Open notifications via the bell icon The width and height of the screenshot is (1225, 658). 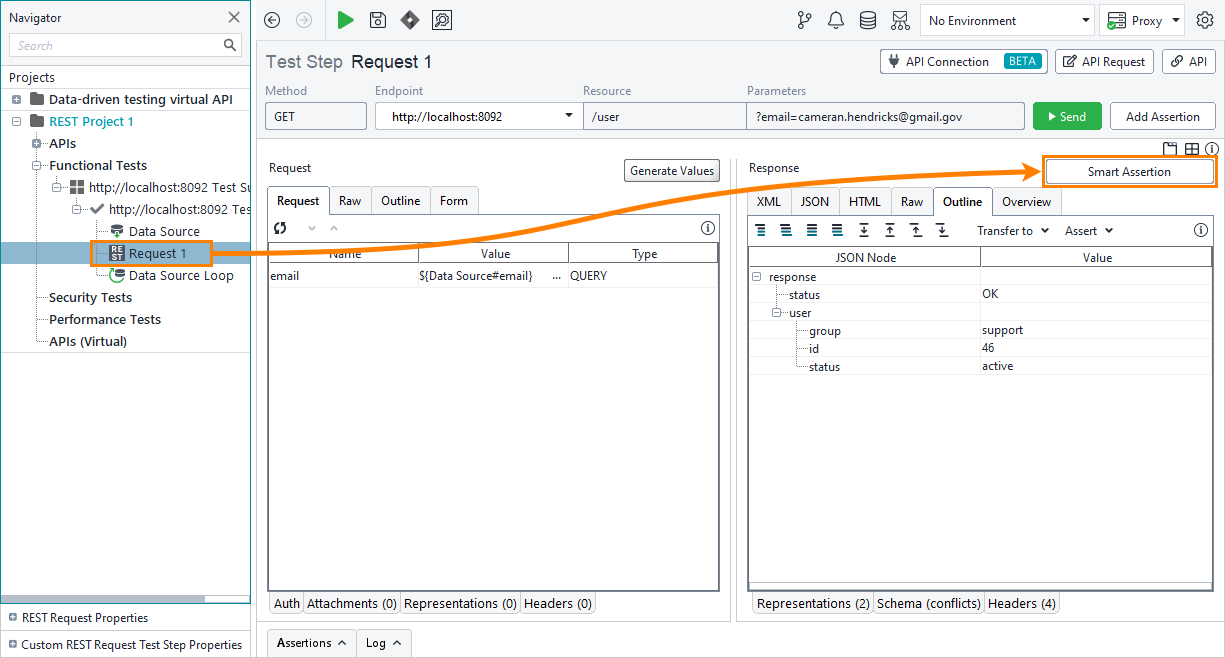coord(836,20)
